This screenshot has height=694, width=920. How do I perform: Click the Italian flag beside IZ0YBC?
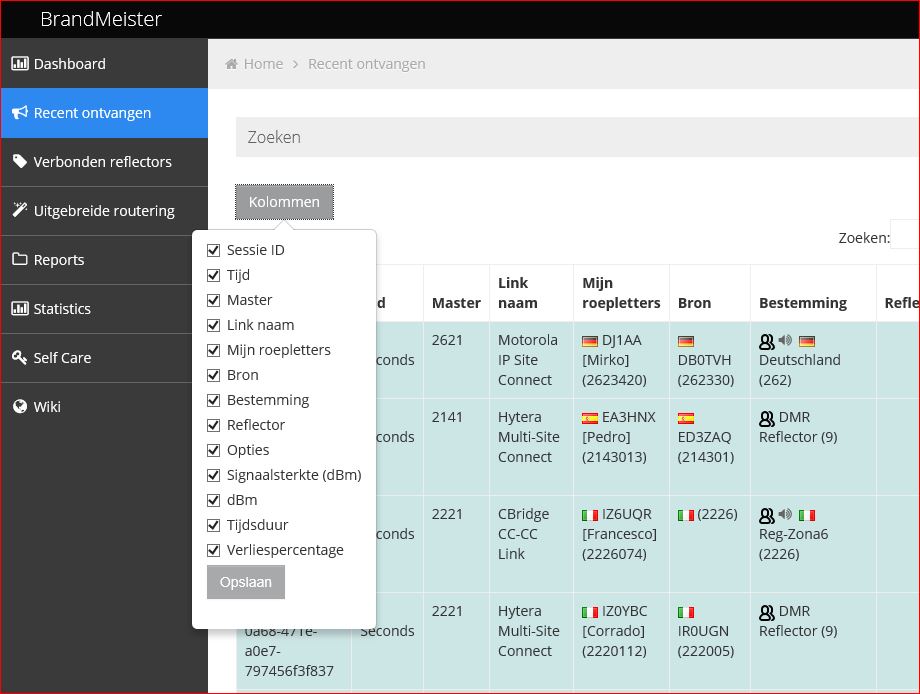590,612
